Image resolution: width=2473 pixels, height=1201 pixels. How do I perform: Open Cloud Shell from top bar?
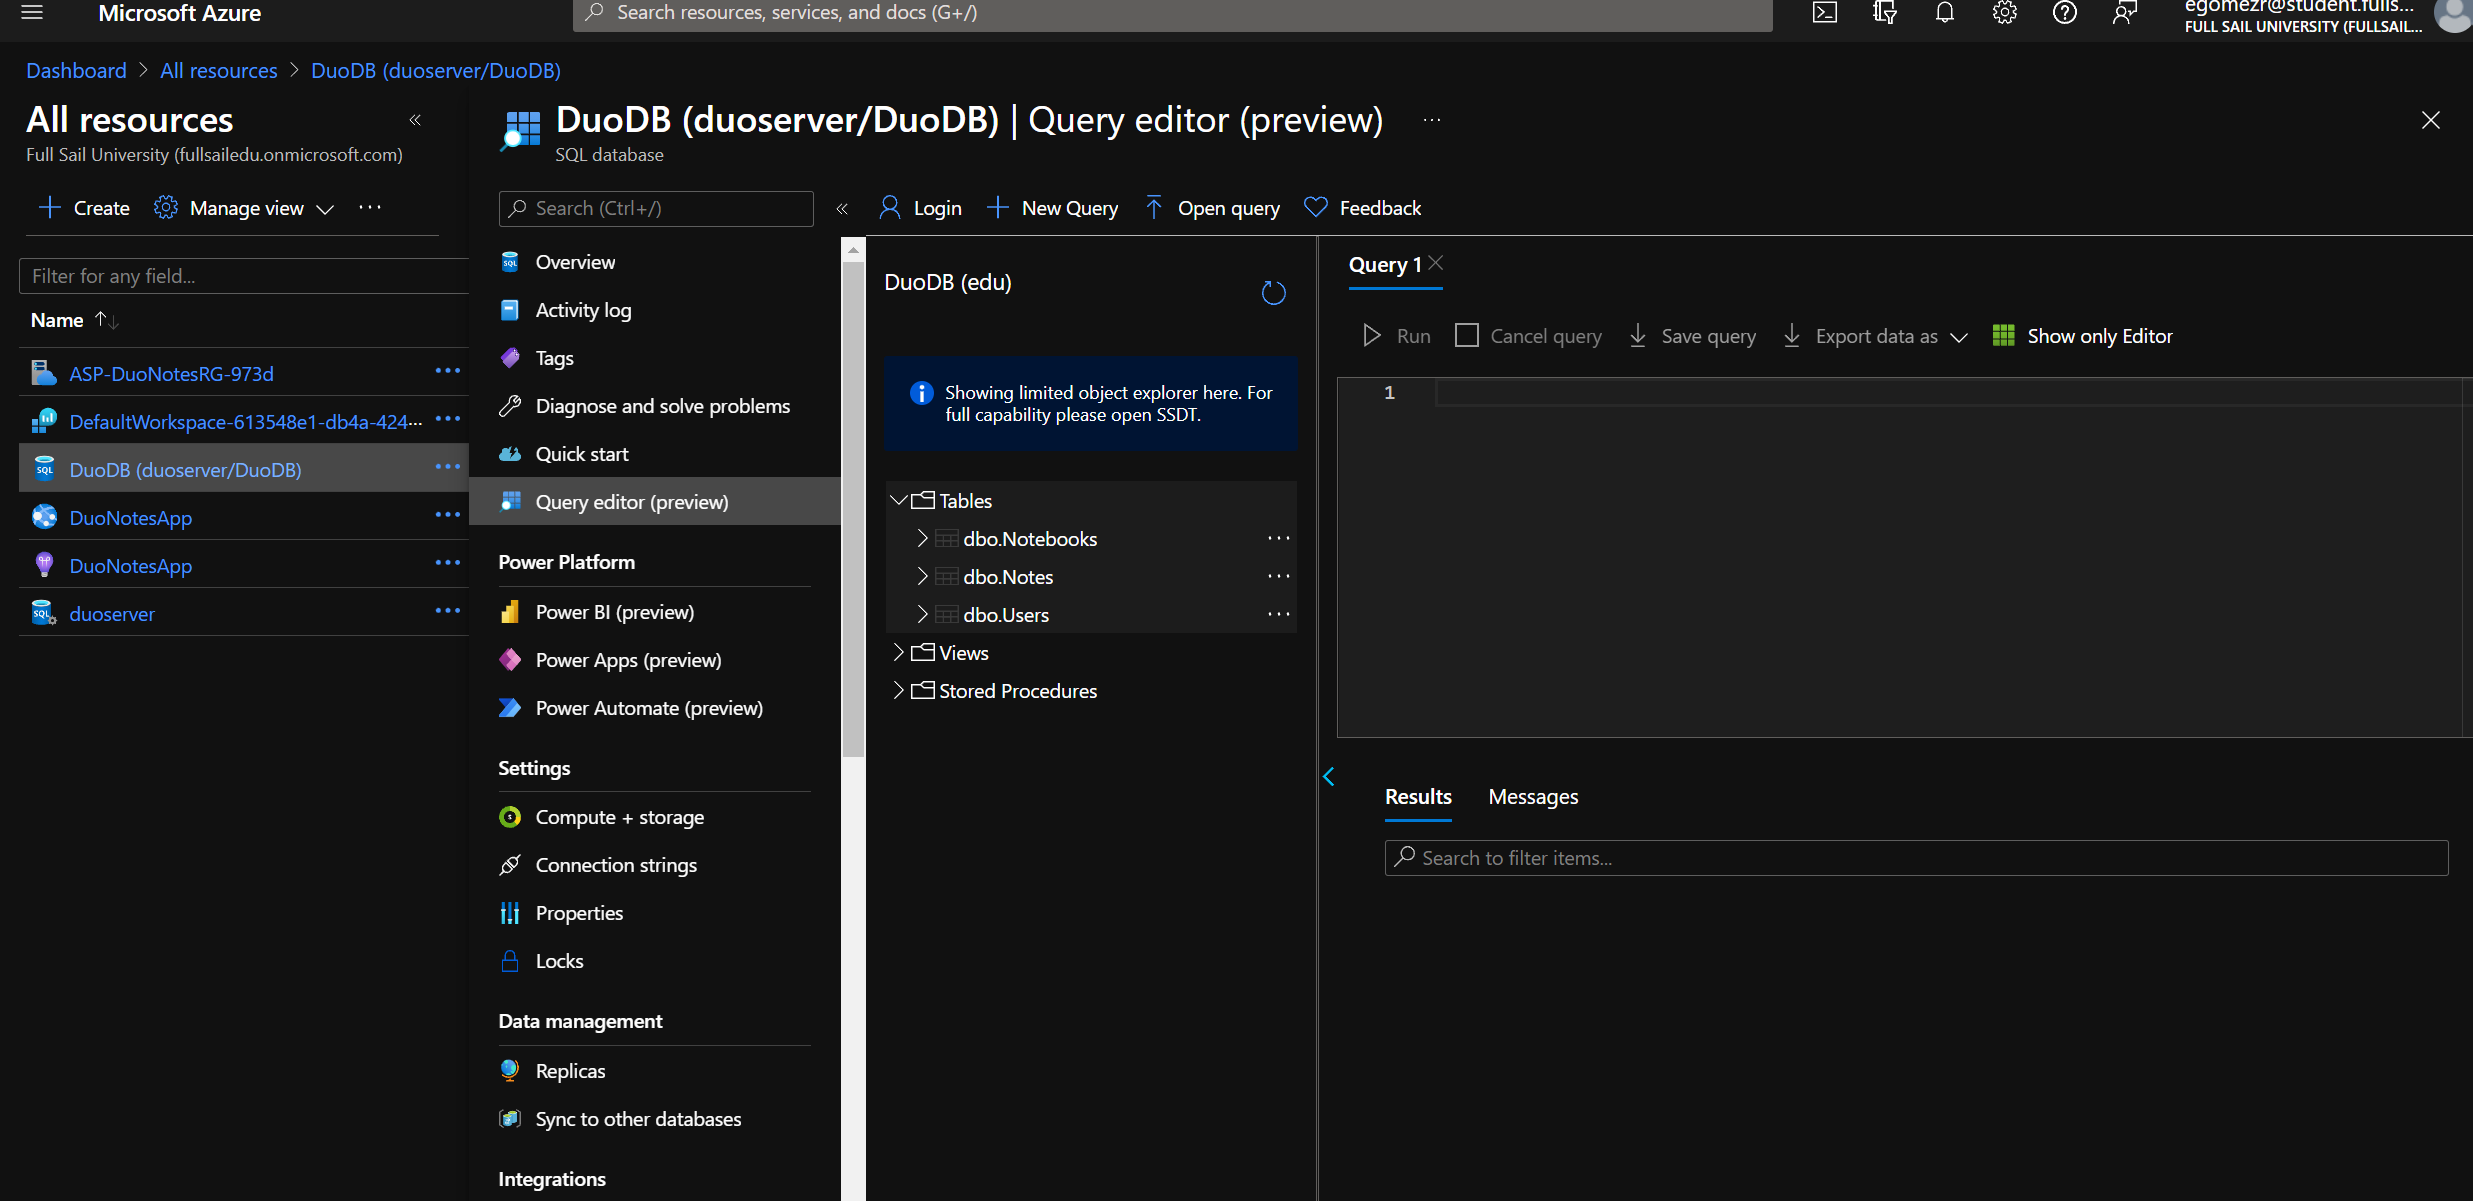point(1824,13)
